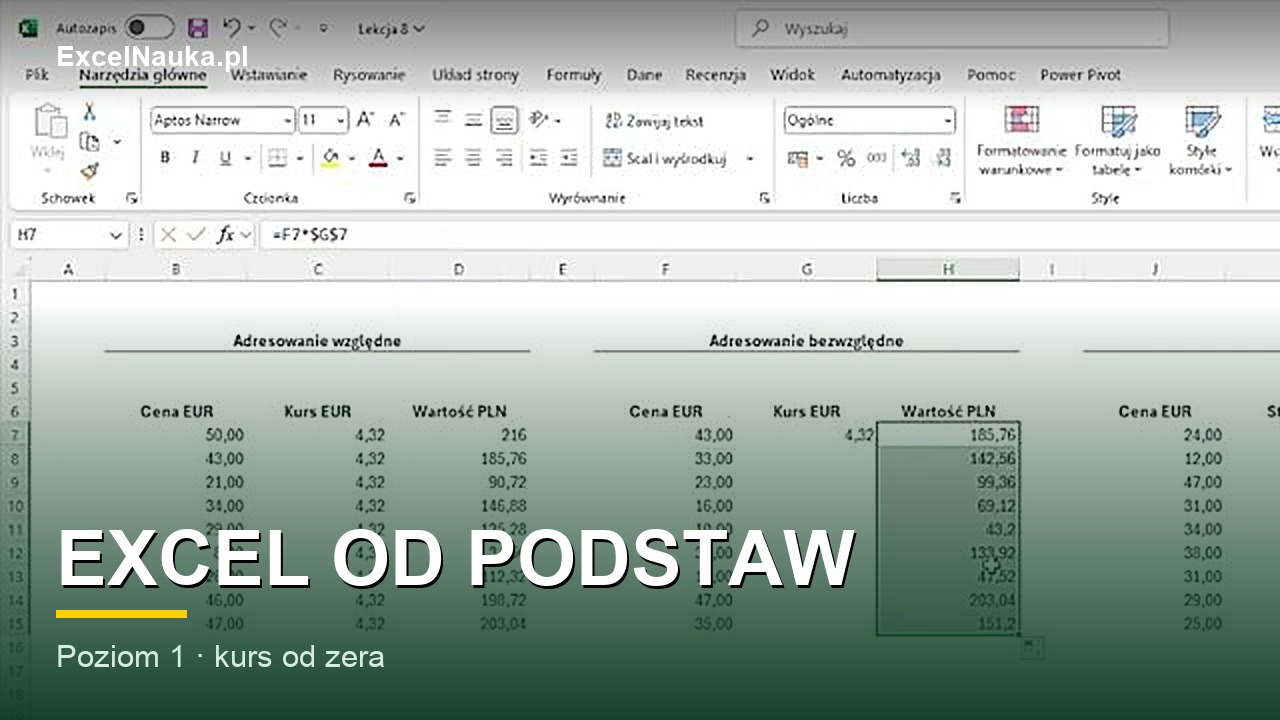Screen dimensions: 1280x720
Task: Switch to the Wstawianie tab
Action: 269,75
